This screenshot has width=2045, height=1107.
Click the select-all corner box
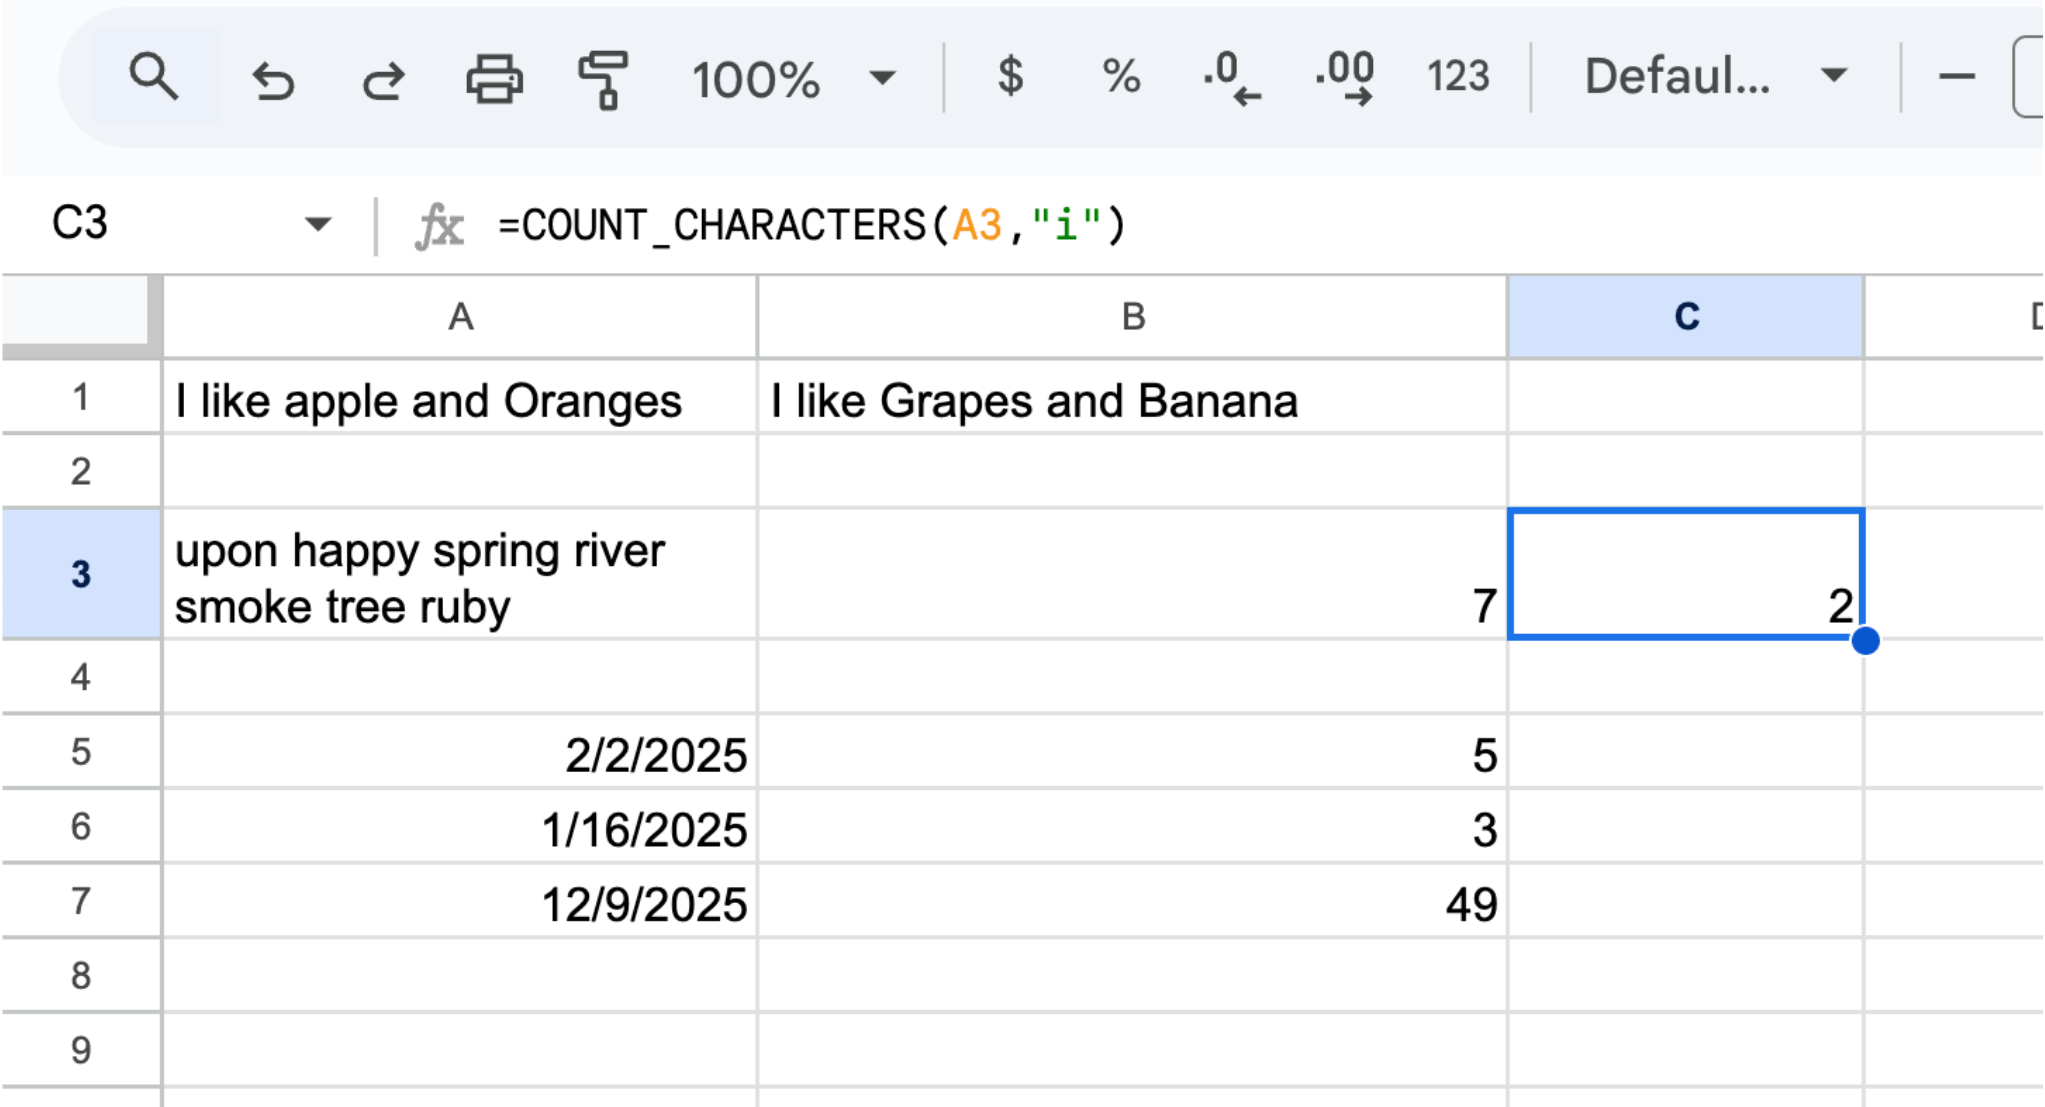[79, 317]
